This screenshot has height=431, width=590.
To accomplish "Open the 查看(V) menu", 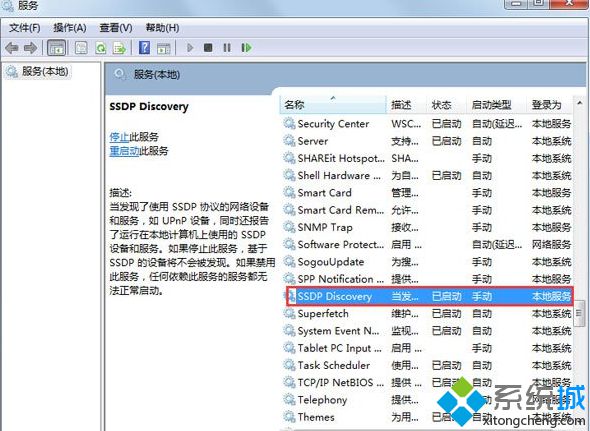I will pyautogui.click(x=116, y=28).
